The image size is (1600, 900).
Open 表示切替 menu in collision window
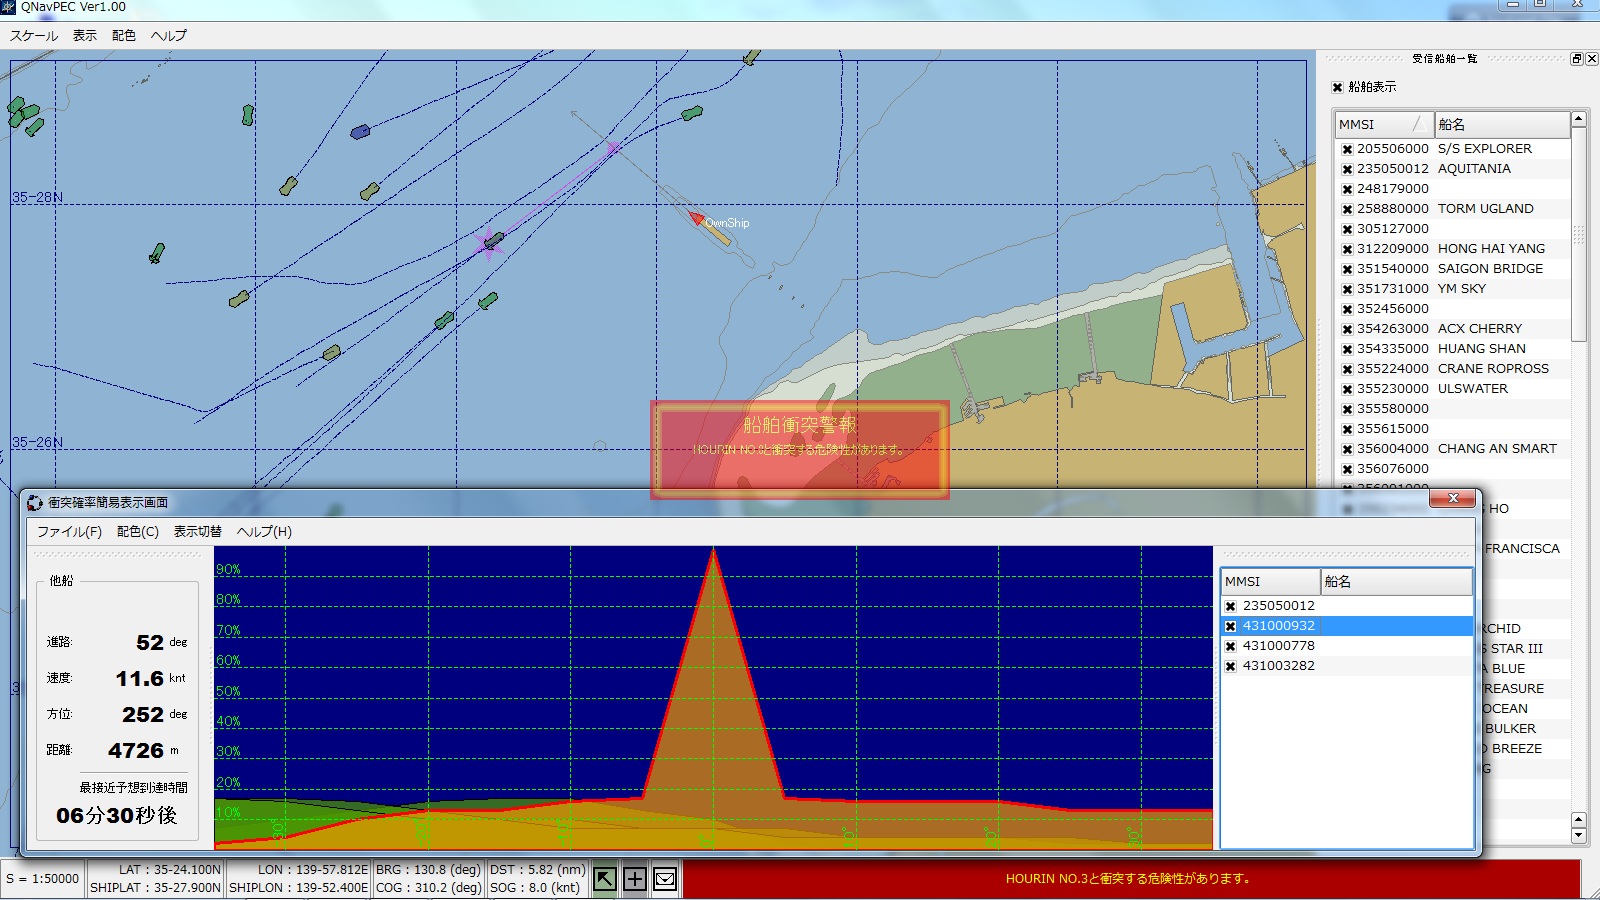(x=198, y=531)
